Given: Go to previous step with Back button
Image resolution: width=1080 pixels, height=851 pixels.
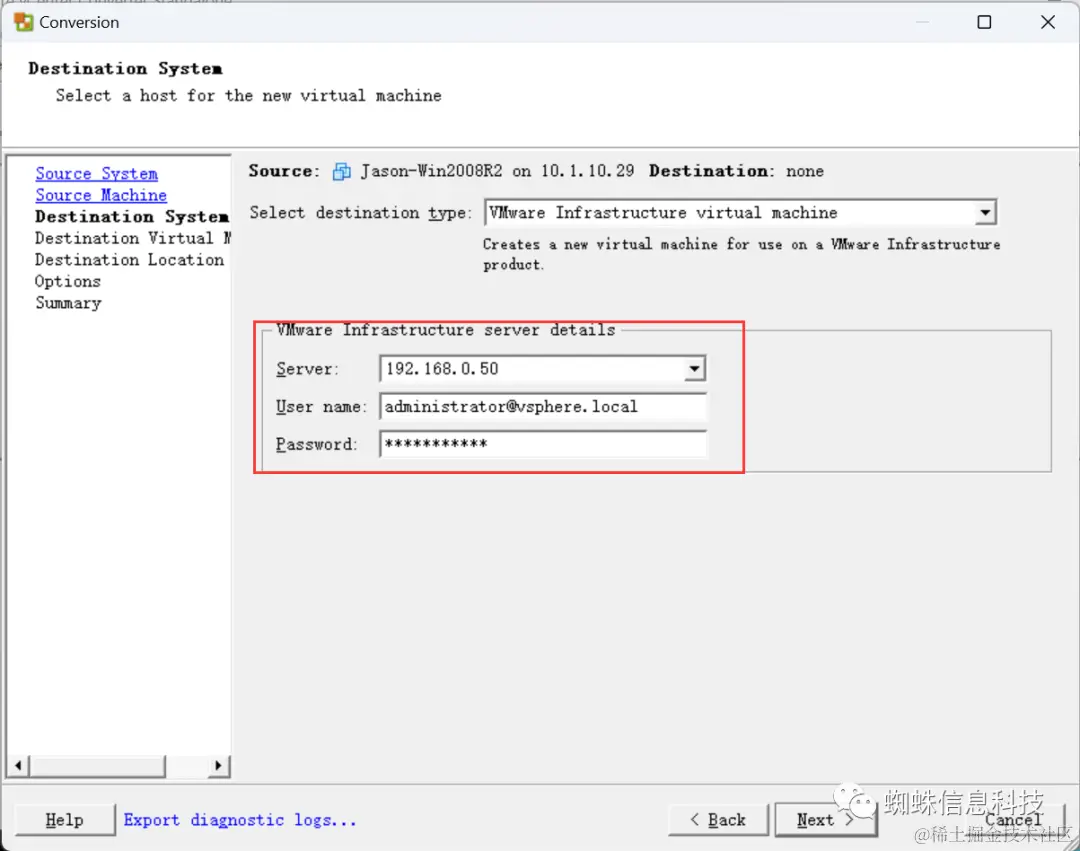Looking at the screenshot, I should coord(718,820).
